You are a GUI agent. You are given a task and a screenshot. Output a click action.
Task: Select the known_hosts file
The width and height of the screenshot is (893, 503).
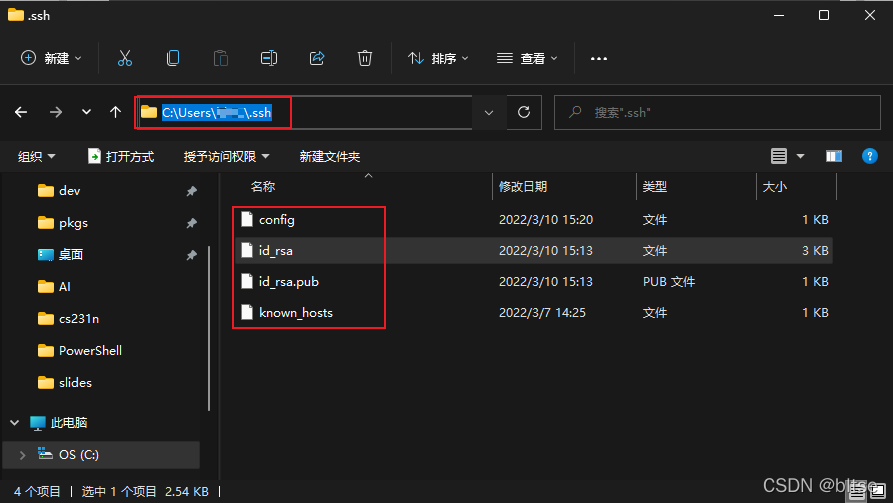(296, 312)
